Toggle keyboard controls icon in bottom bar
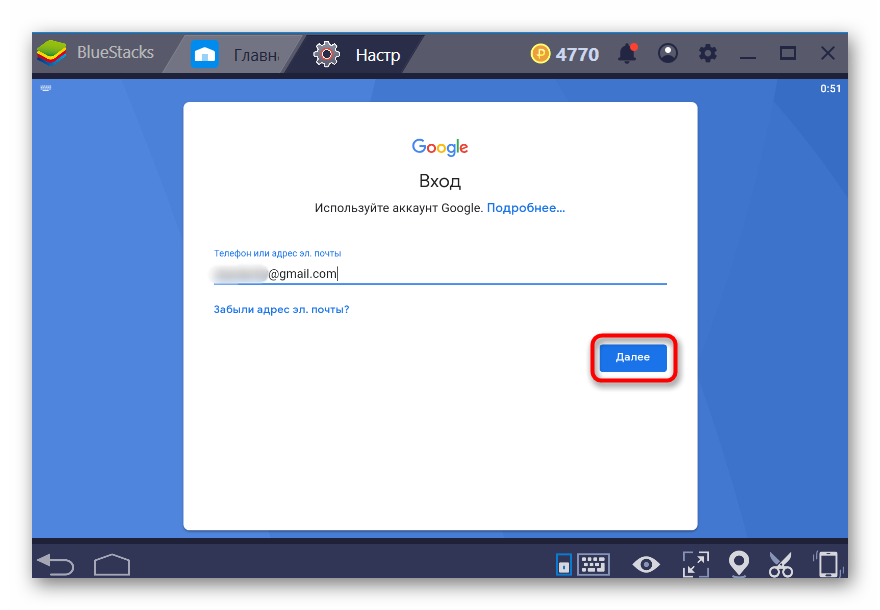 coord(563,565)
